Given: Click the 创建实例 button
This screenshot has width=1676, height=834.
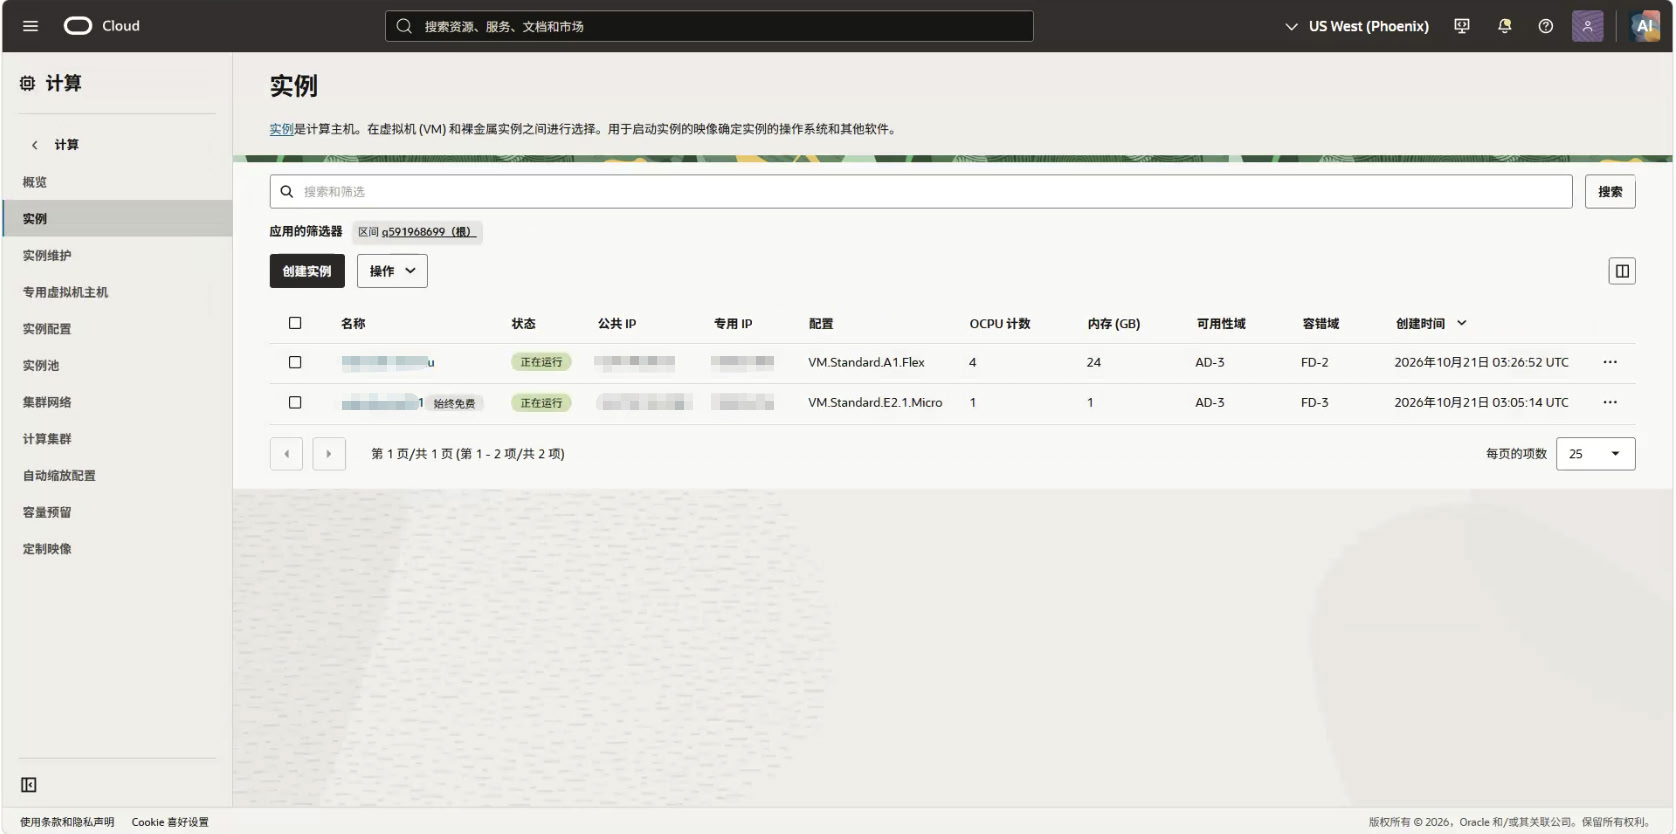Looking at the screenshot, I should 307,271.
